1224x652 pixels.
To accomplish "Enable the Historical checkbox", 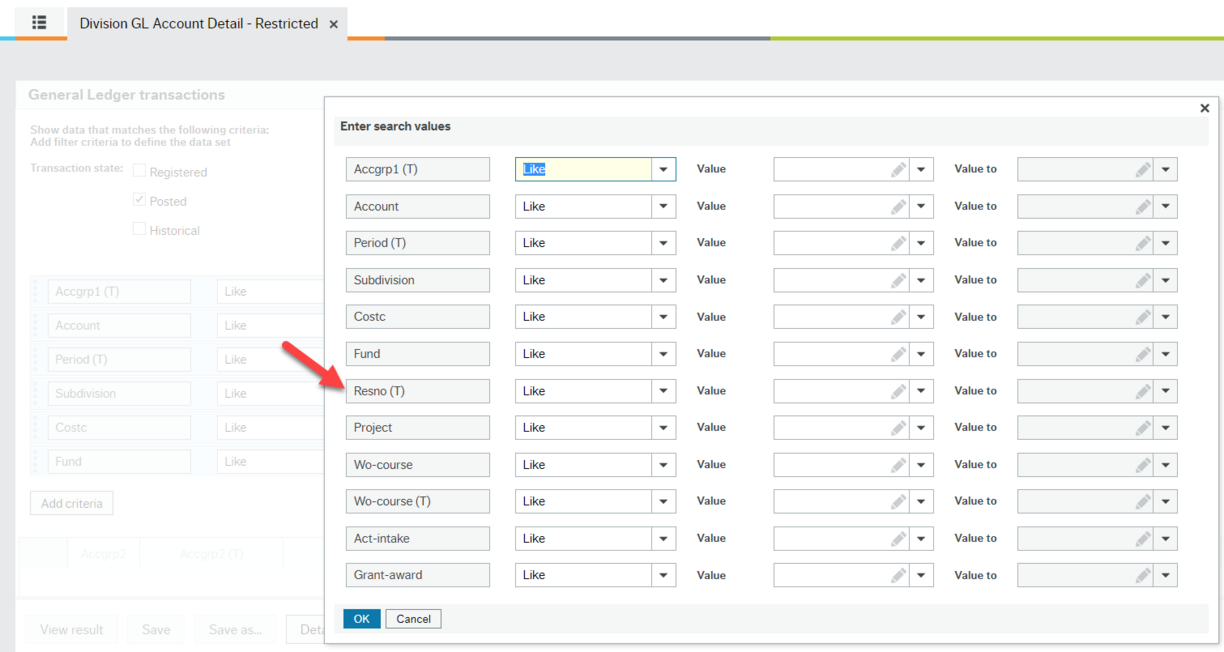I will [x=139, y=229].
